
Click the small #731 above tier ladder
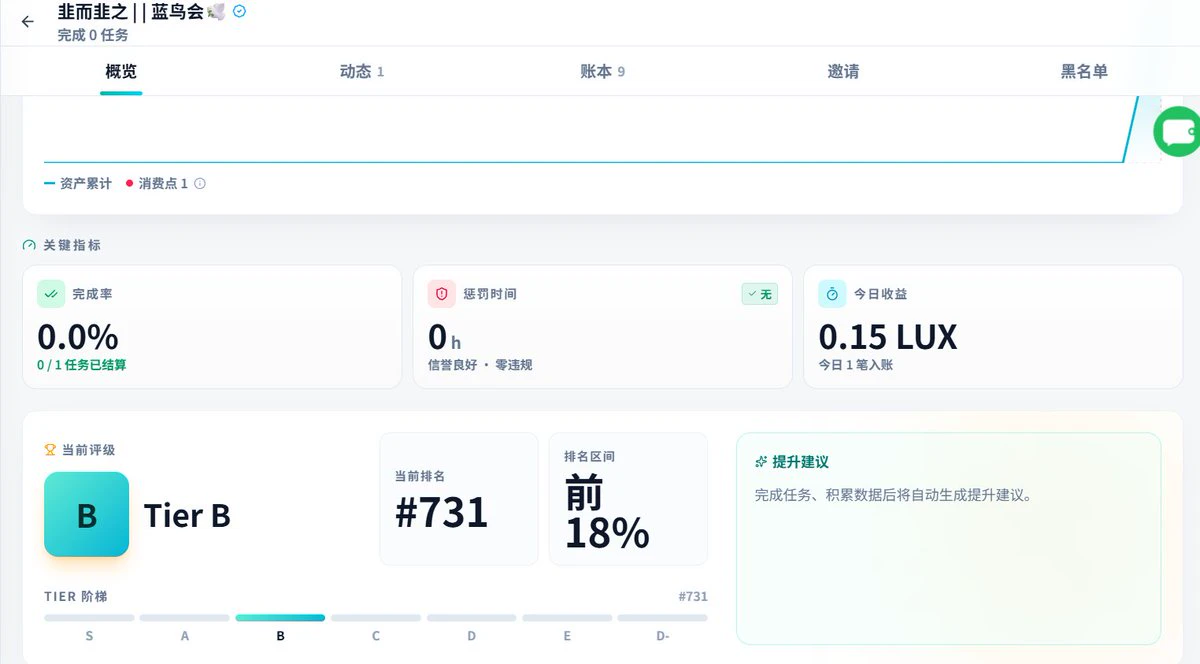point(693,597)
